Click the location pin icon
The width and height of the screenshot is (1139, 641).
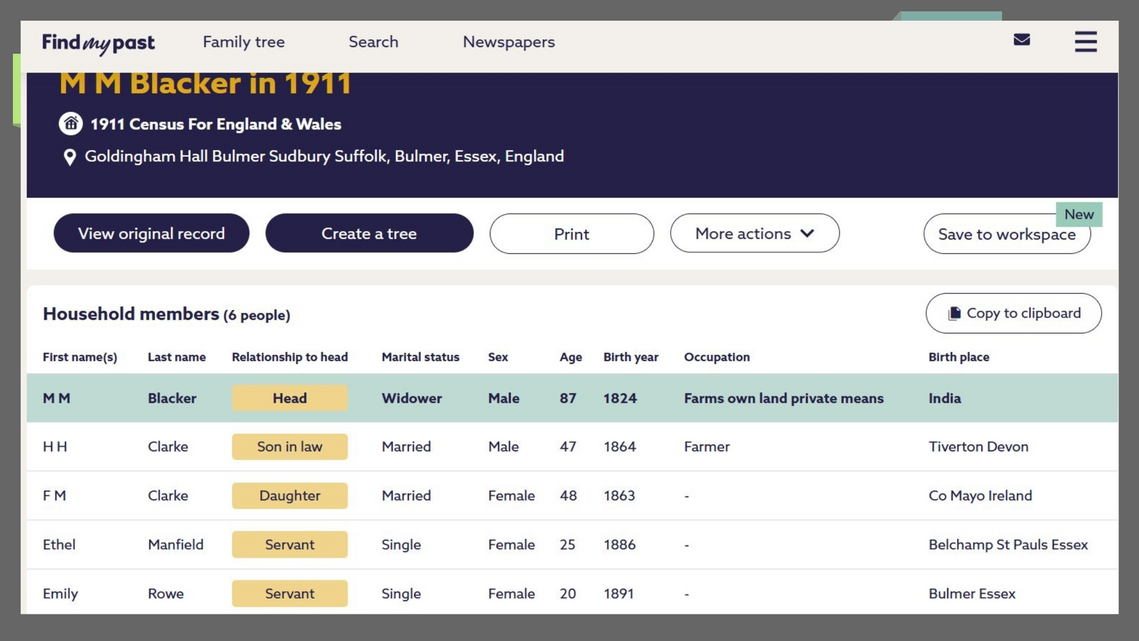69,157
